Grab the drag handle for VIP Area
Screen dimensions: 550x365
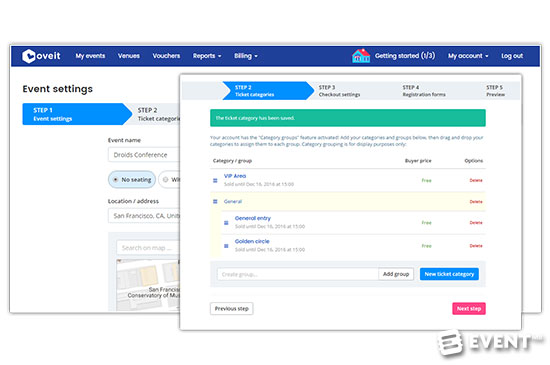pos(215,181)
